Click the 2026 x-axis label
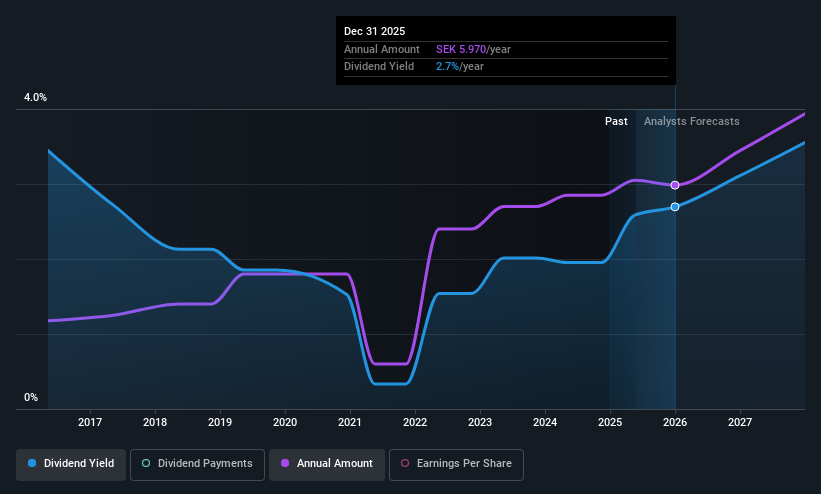This screenshot has height=494, width=821. pyautogui.click(x=675, y=422)
